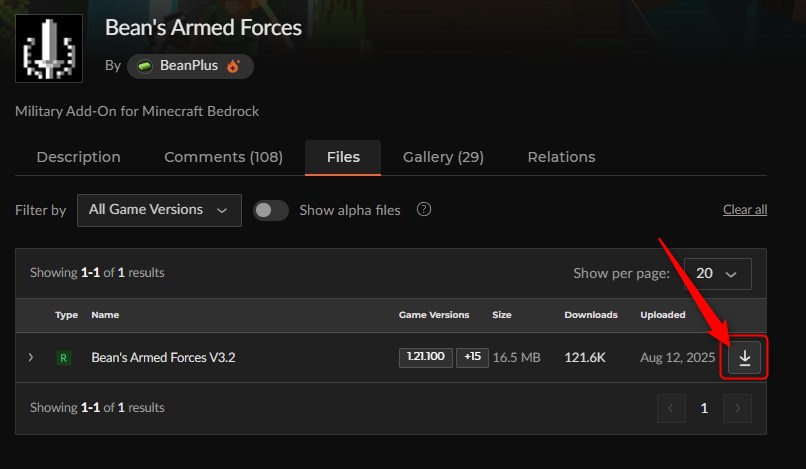Click the Game Versions column header
Viewport: 806px width, 469px height.
(434, 315)
